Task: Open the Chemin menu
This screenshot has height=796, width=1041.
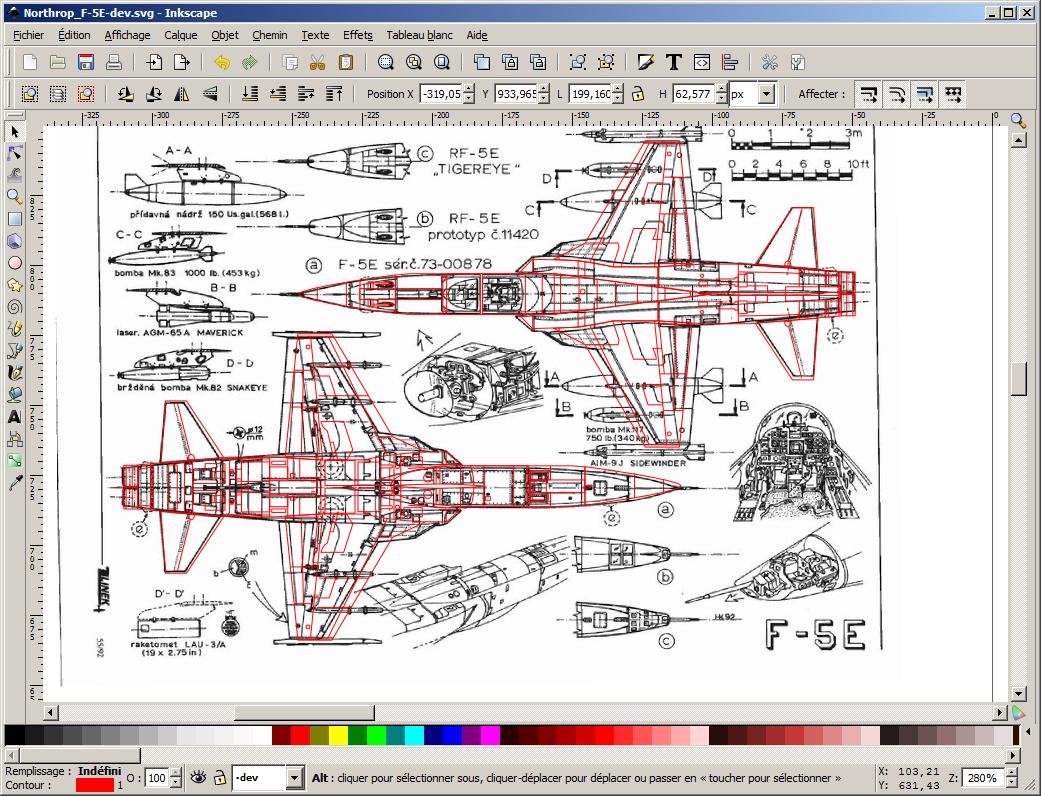Action: (x=269, y=35)
